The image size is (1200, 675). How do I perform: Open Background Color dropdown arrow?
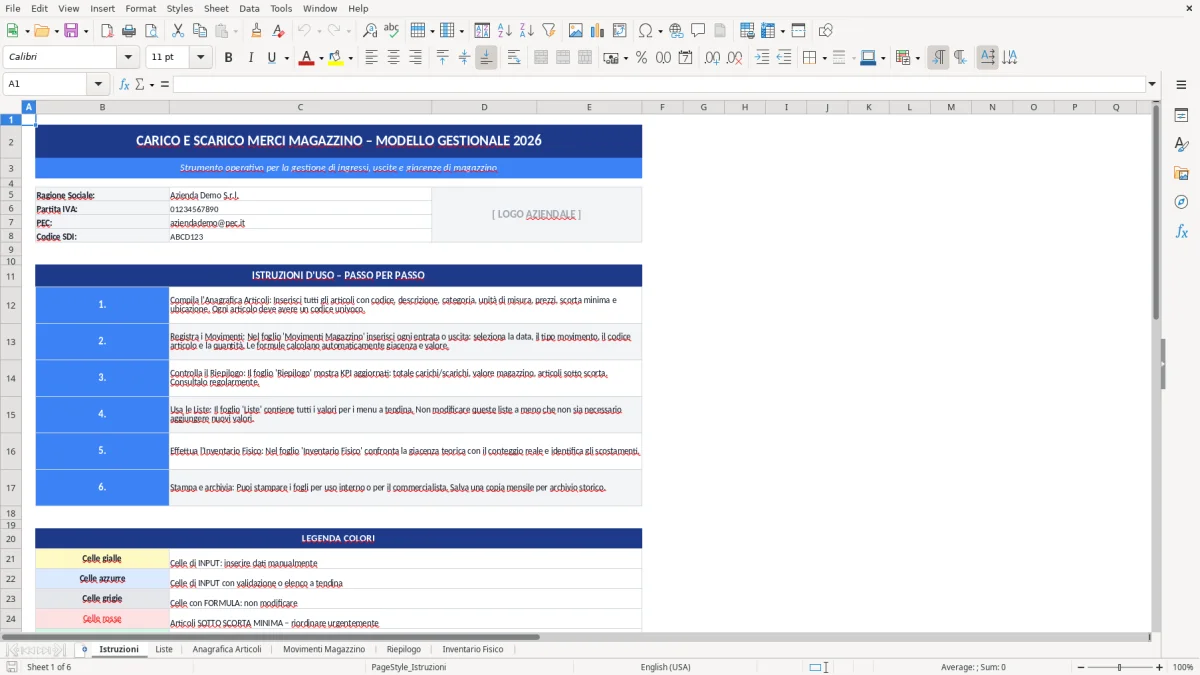[x=350, y=58]
